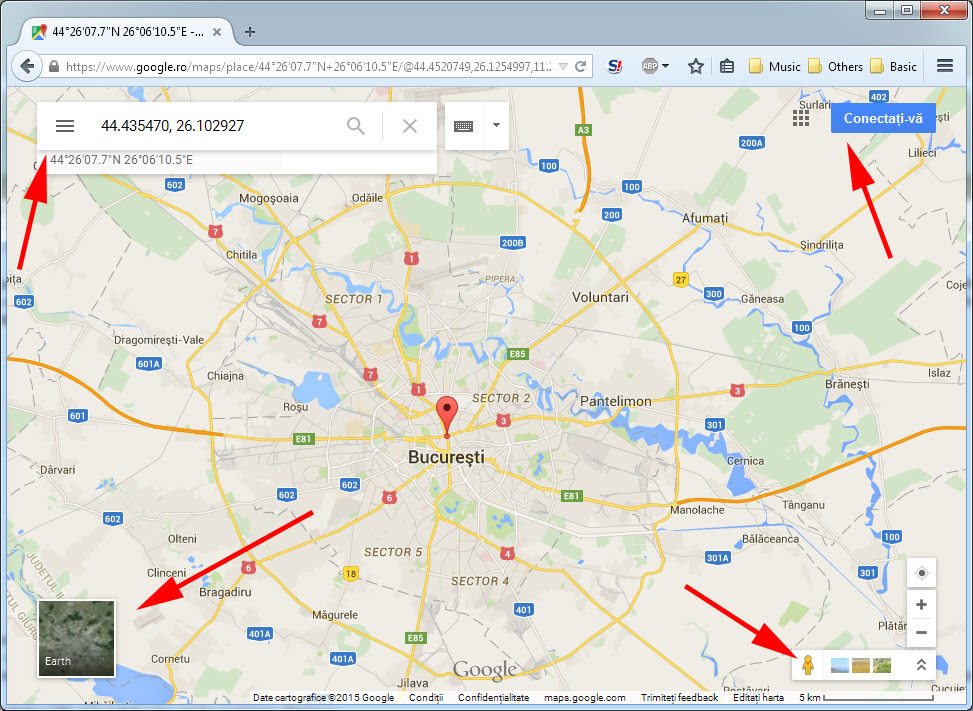
Task: Expand the input tools dropdown arrow
Action: 496,126
